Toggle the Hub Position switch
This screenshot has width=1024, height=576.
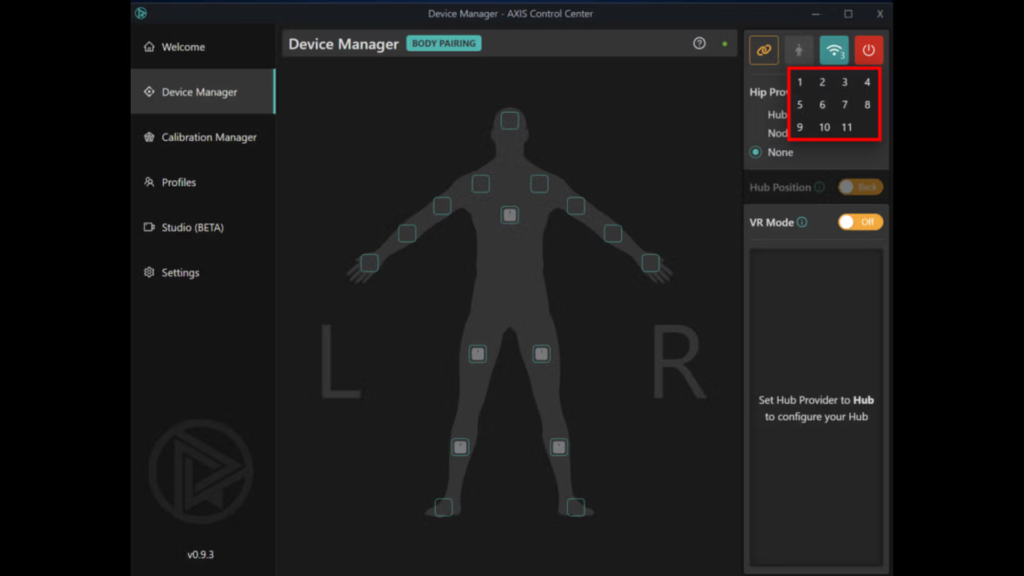[860, 187]
